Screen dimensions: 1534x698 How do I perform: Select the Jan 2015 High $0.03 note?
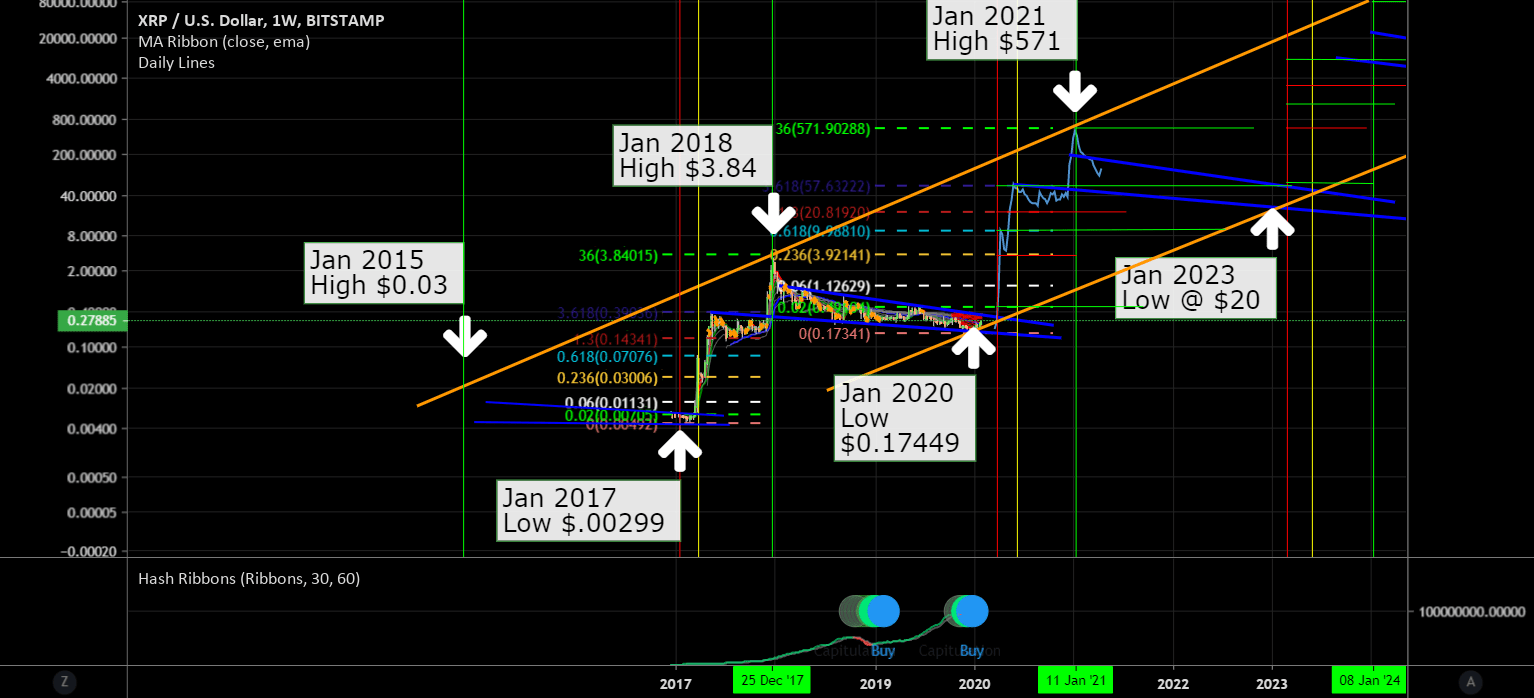click(383, 273)
